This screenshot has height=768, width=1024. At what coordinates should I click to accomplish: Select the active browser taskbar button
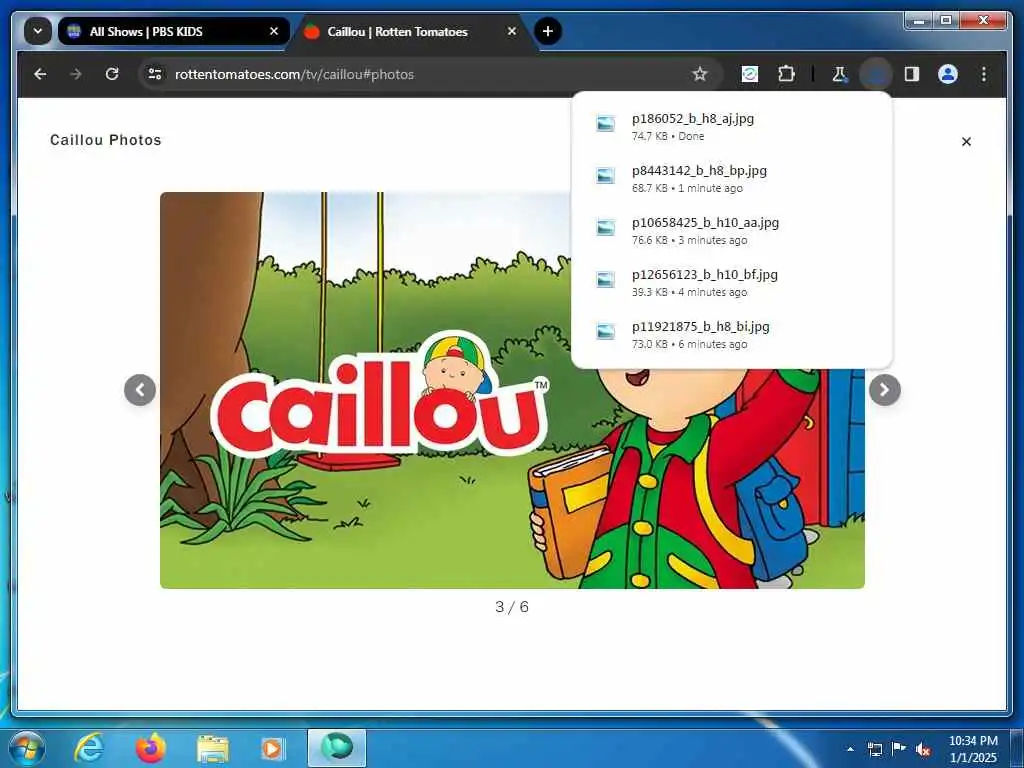(x=337, y=748)
